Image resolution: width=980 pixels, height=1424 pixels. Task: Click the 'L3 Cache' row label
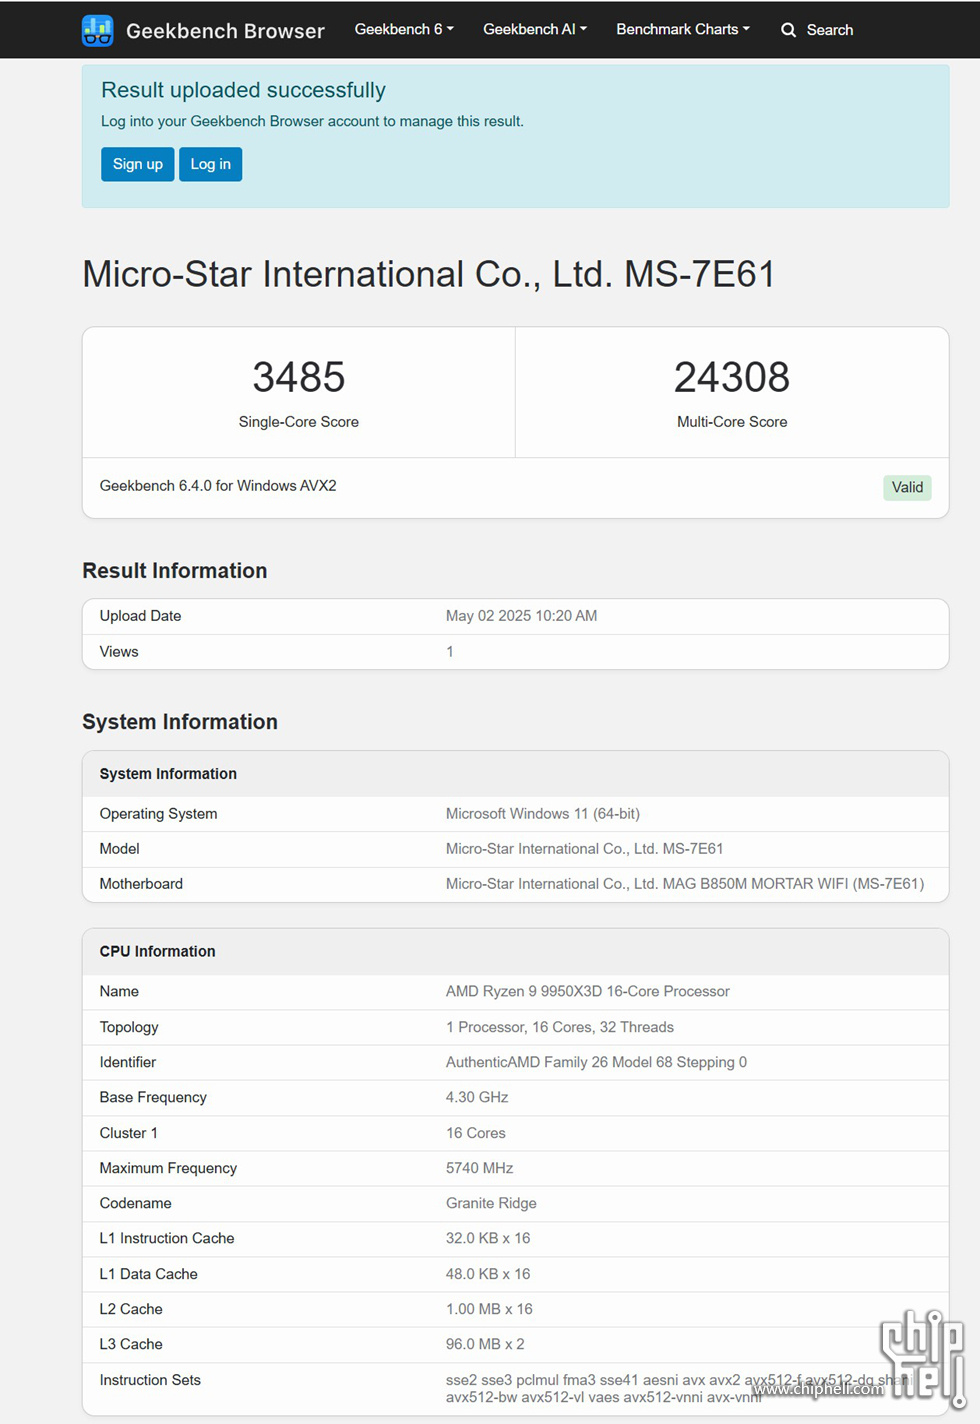pyautogui.click(x=131, y=1344)
